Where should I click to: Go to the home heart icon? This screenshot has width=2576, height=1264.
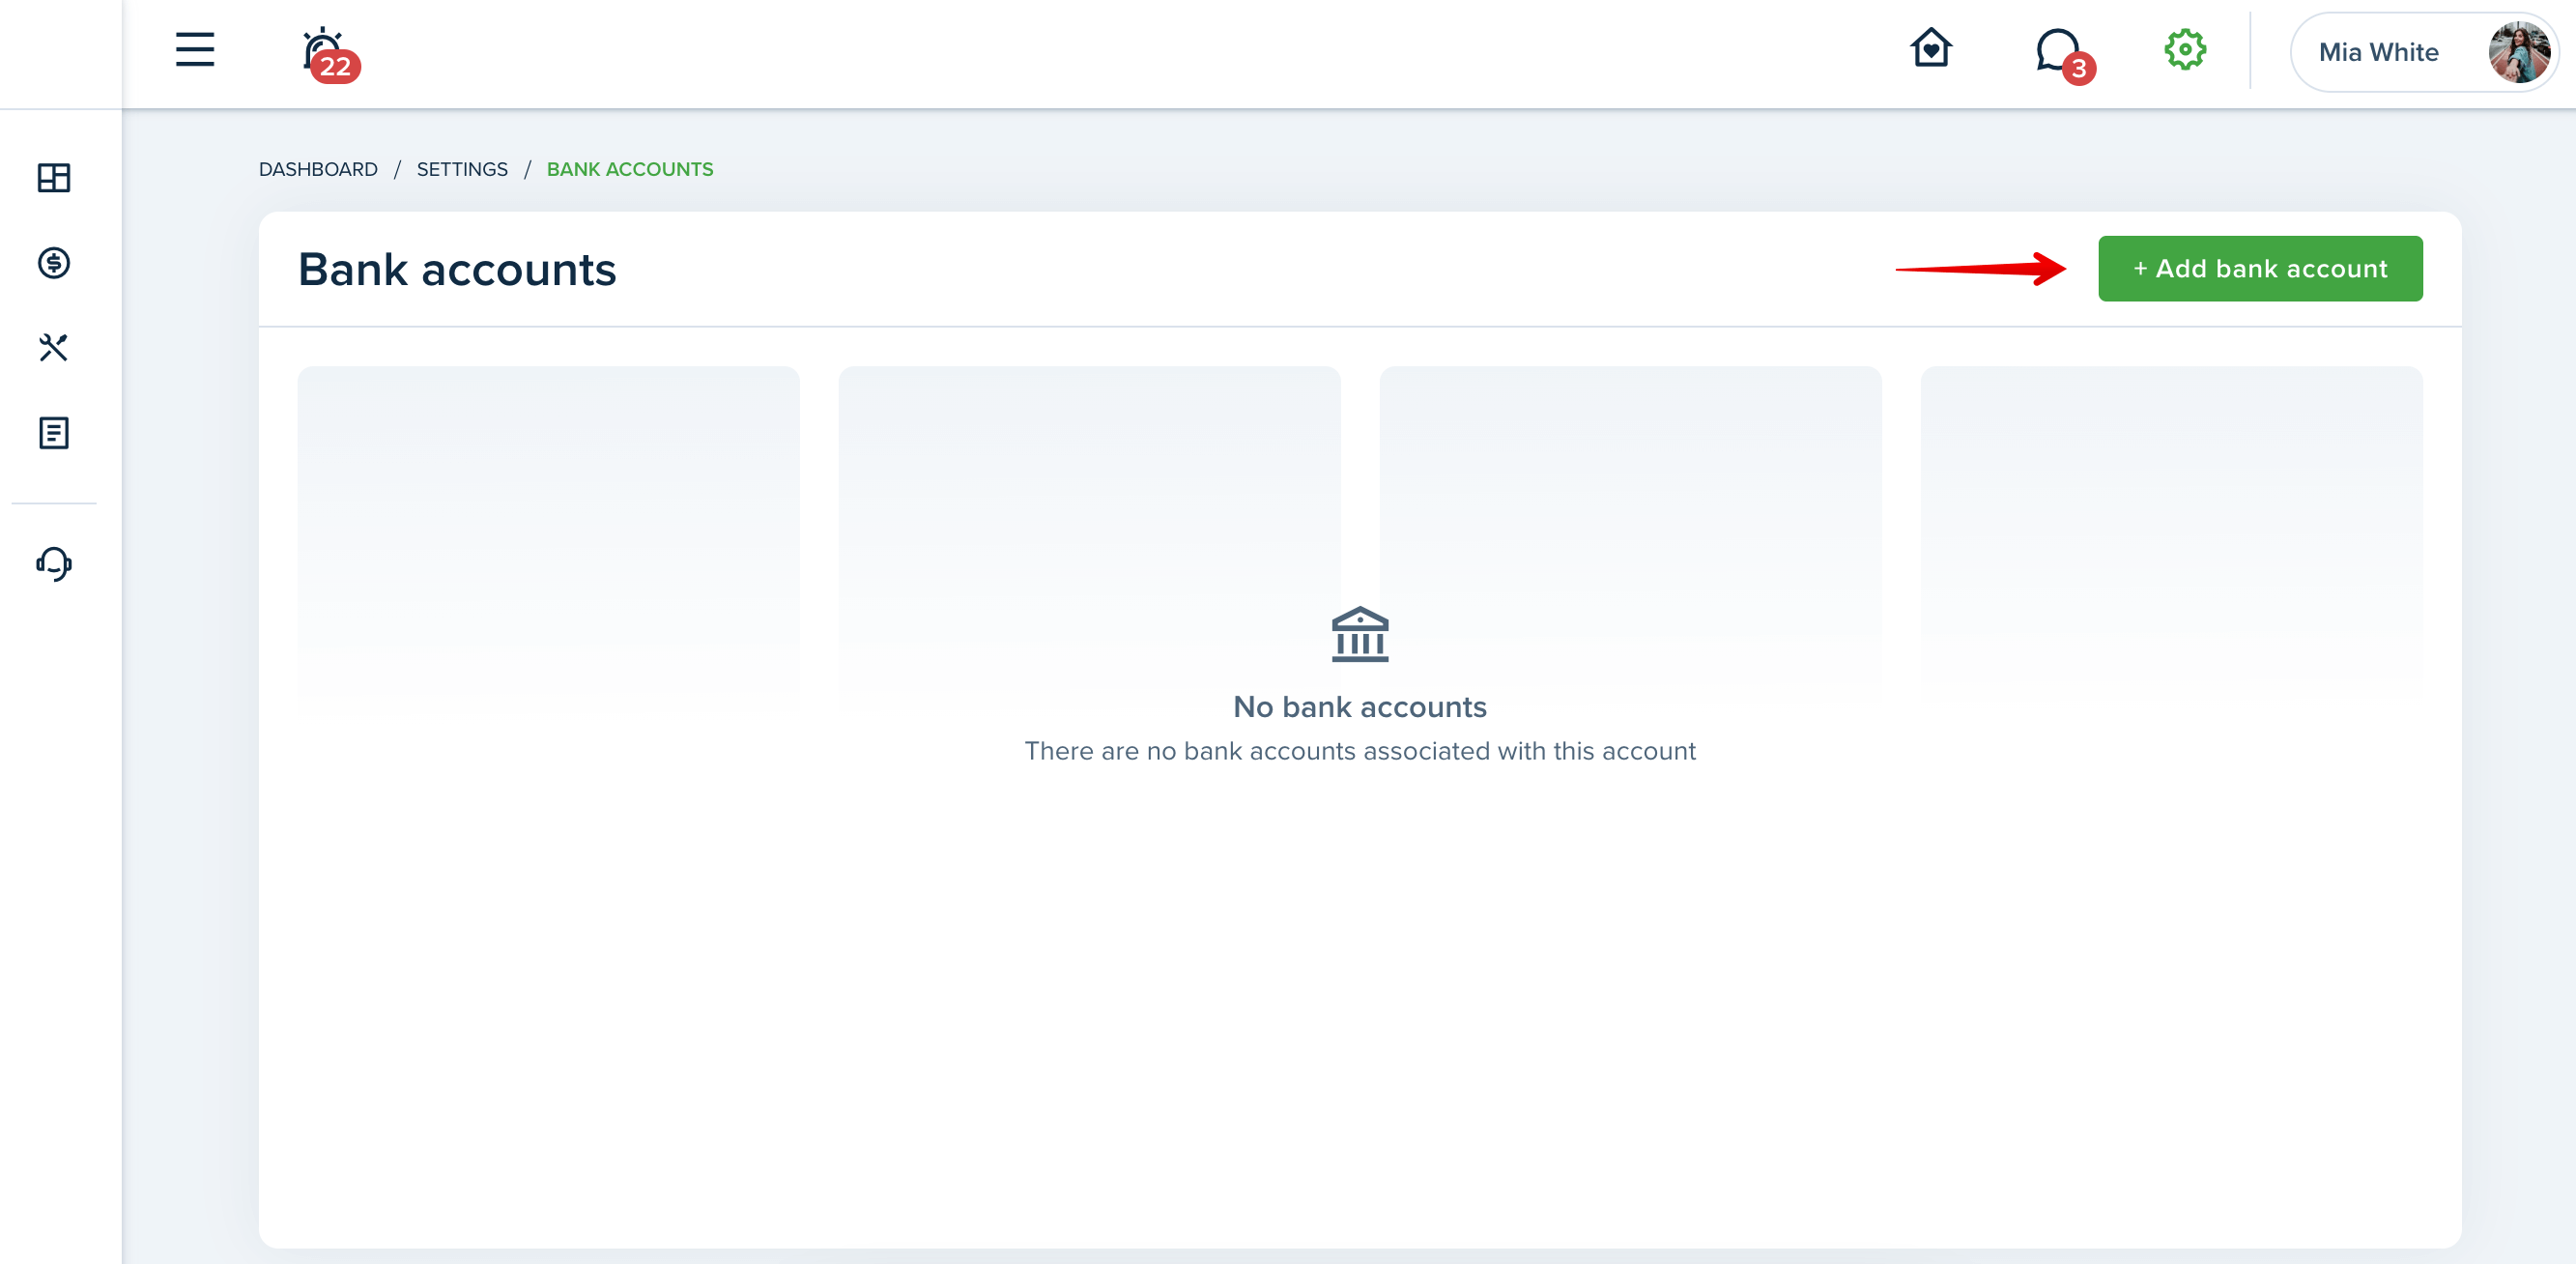(x=1931, y=48)
